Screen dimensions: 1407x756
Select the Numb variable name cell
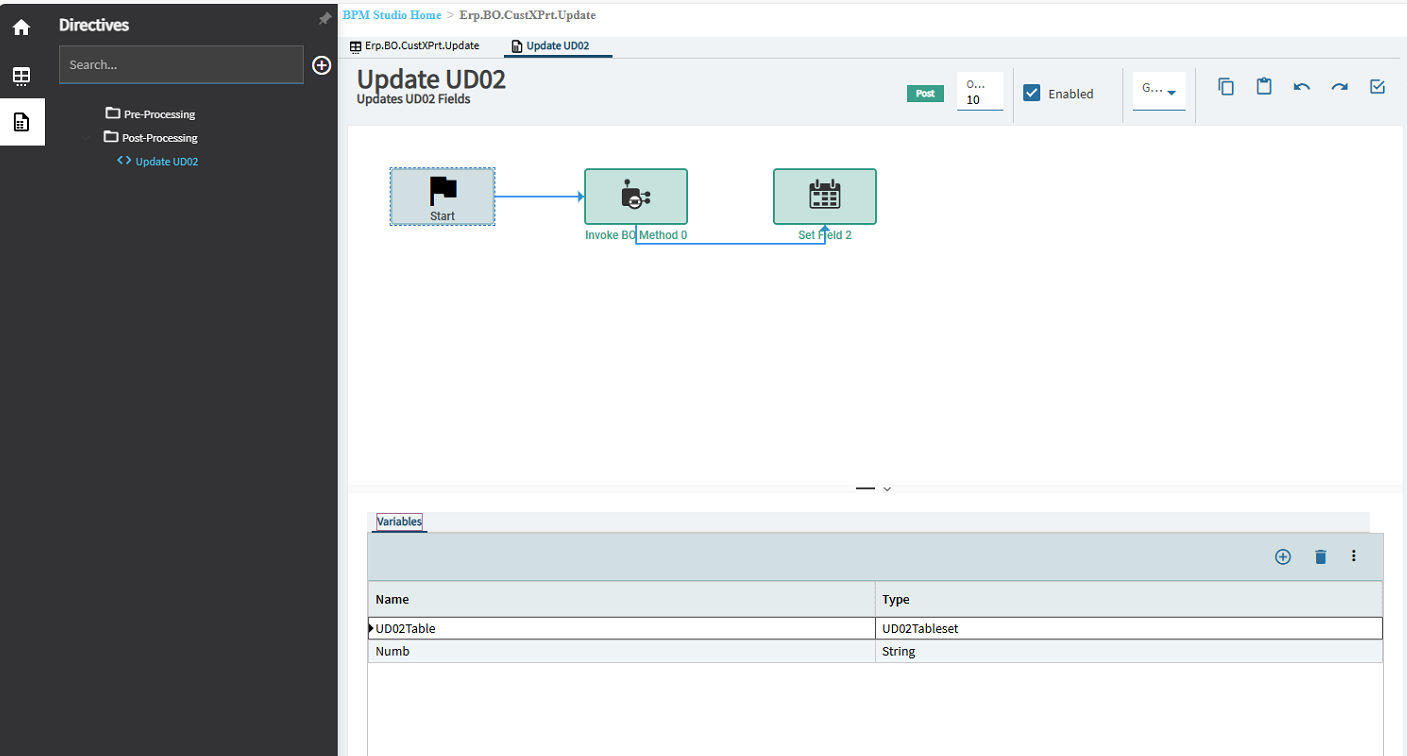click(621, 651)
